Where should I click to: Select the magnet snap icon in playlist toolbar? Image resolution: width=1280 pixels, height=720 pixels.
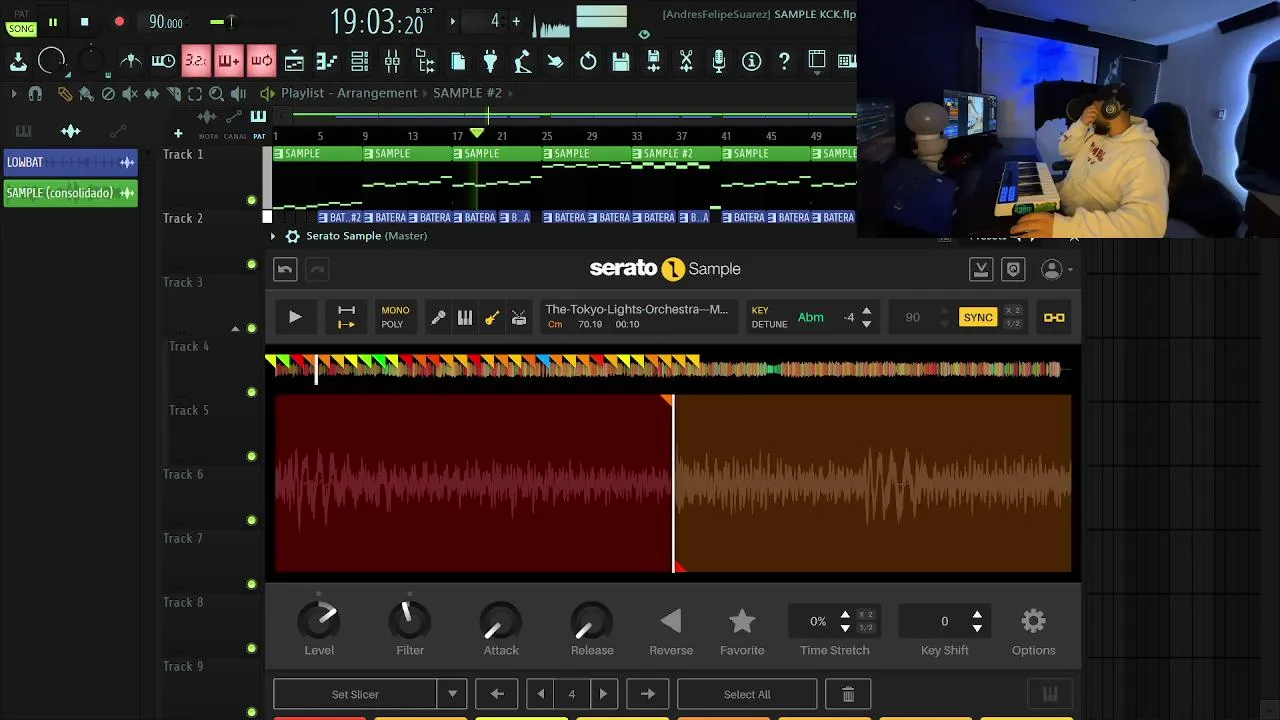pos(35,93)
